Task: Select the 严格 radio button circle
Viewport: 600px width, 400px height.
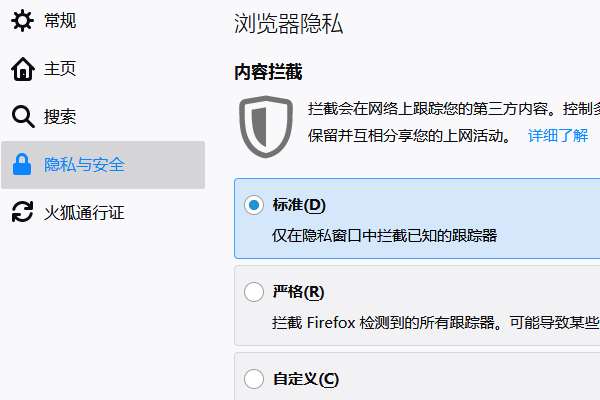Action: coord(254,292)
